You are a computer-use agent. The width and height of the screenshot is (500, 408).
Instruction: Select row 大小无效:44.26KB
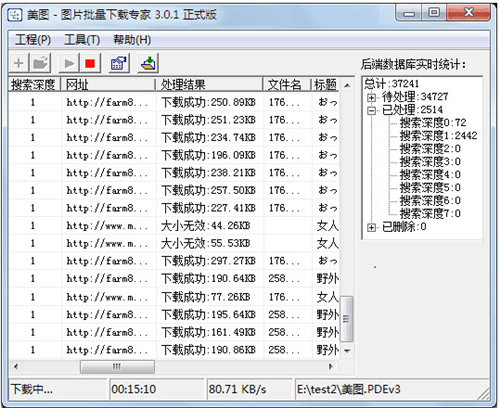coord(174,226)
